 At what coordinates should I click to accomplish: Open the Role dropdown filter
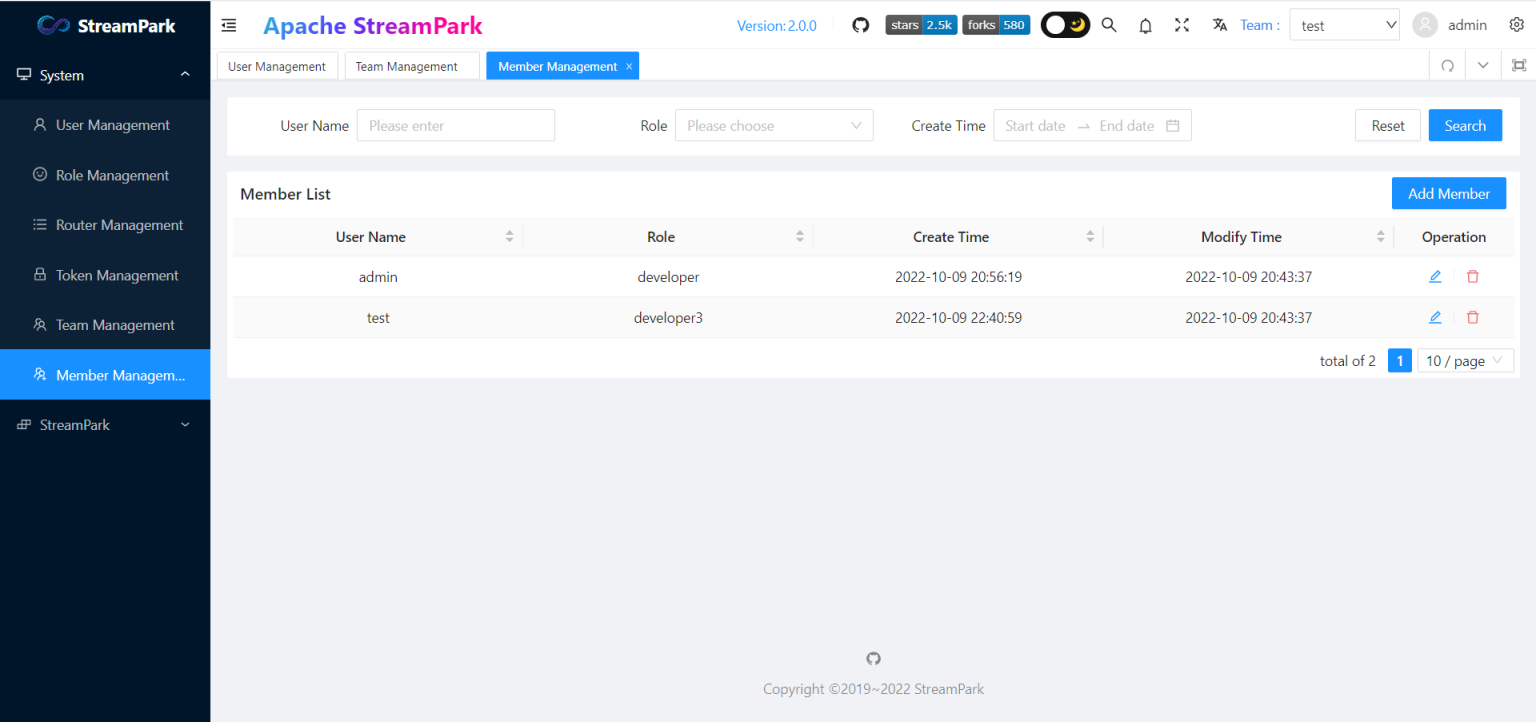click(774, 125)
